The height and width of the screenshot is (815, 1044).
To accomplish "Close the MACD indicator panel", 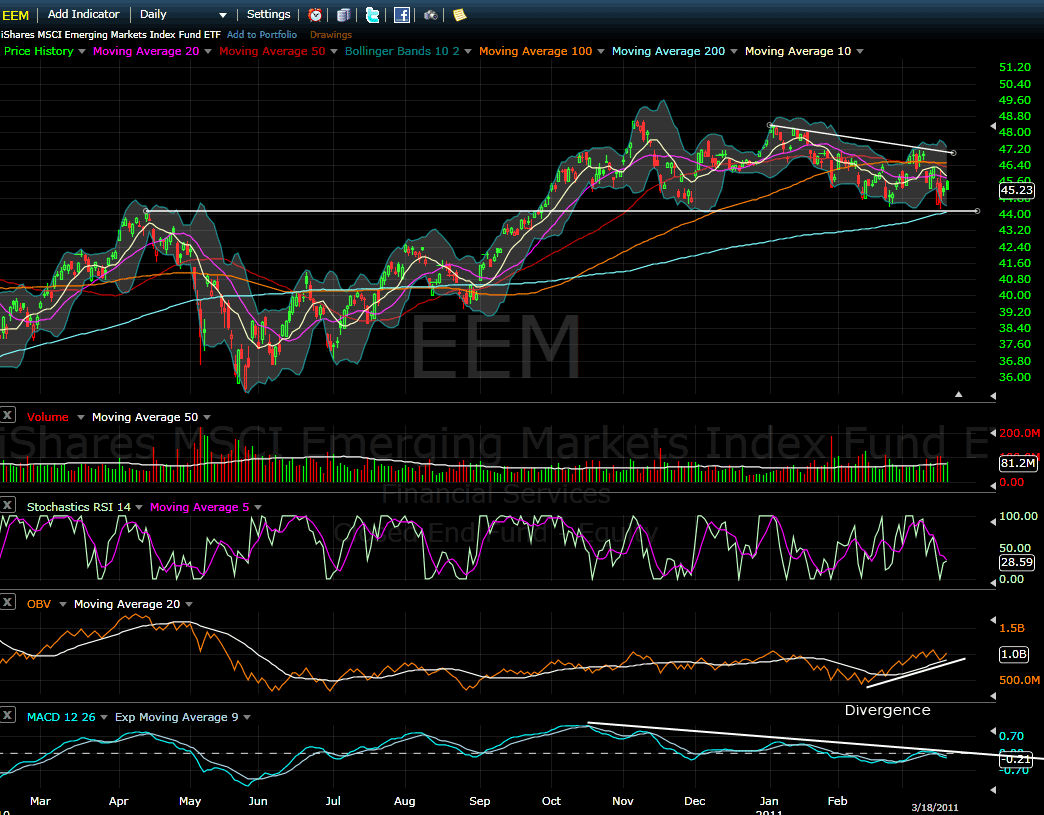I will pyautogui.click(x=8, y=716).
